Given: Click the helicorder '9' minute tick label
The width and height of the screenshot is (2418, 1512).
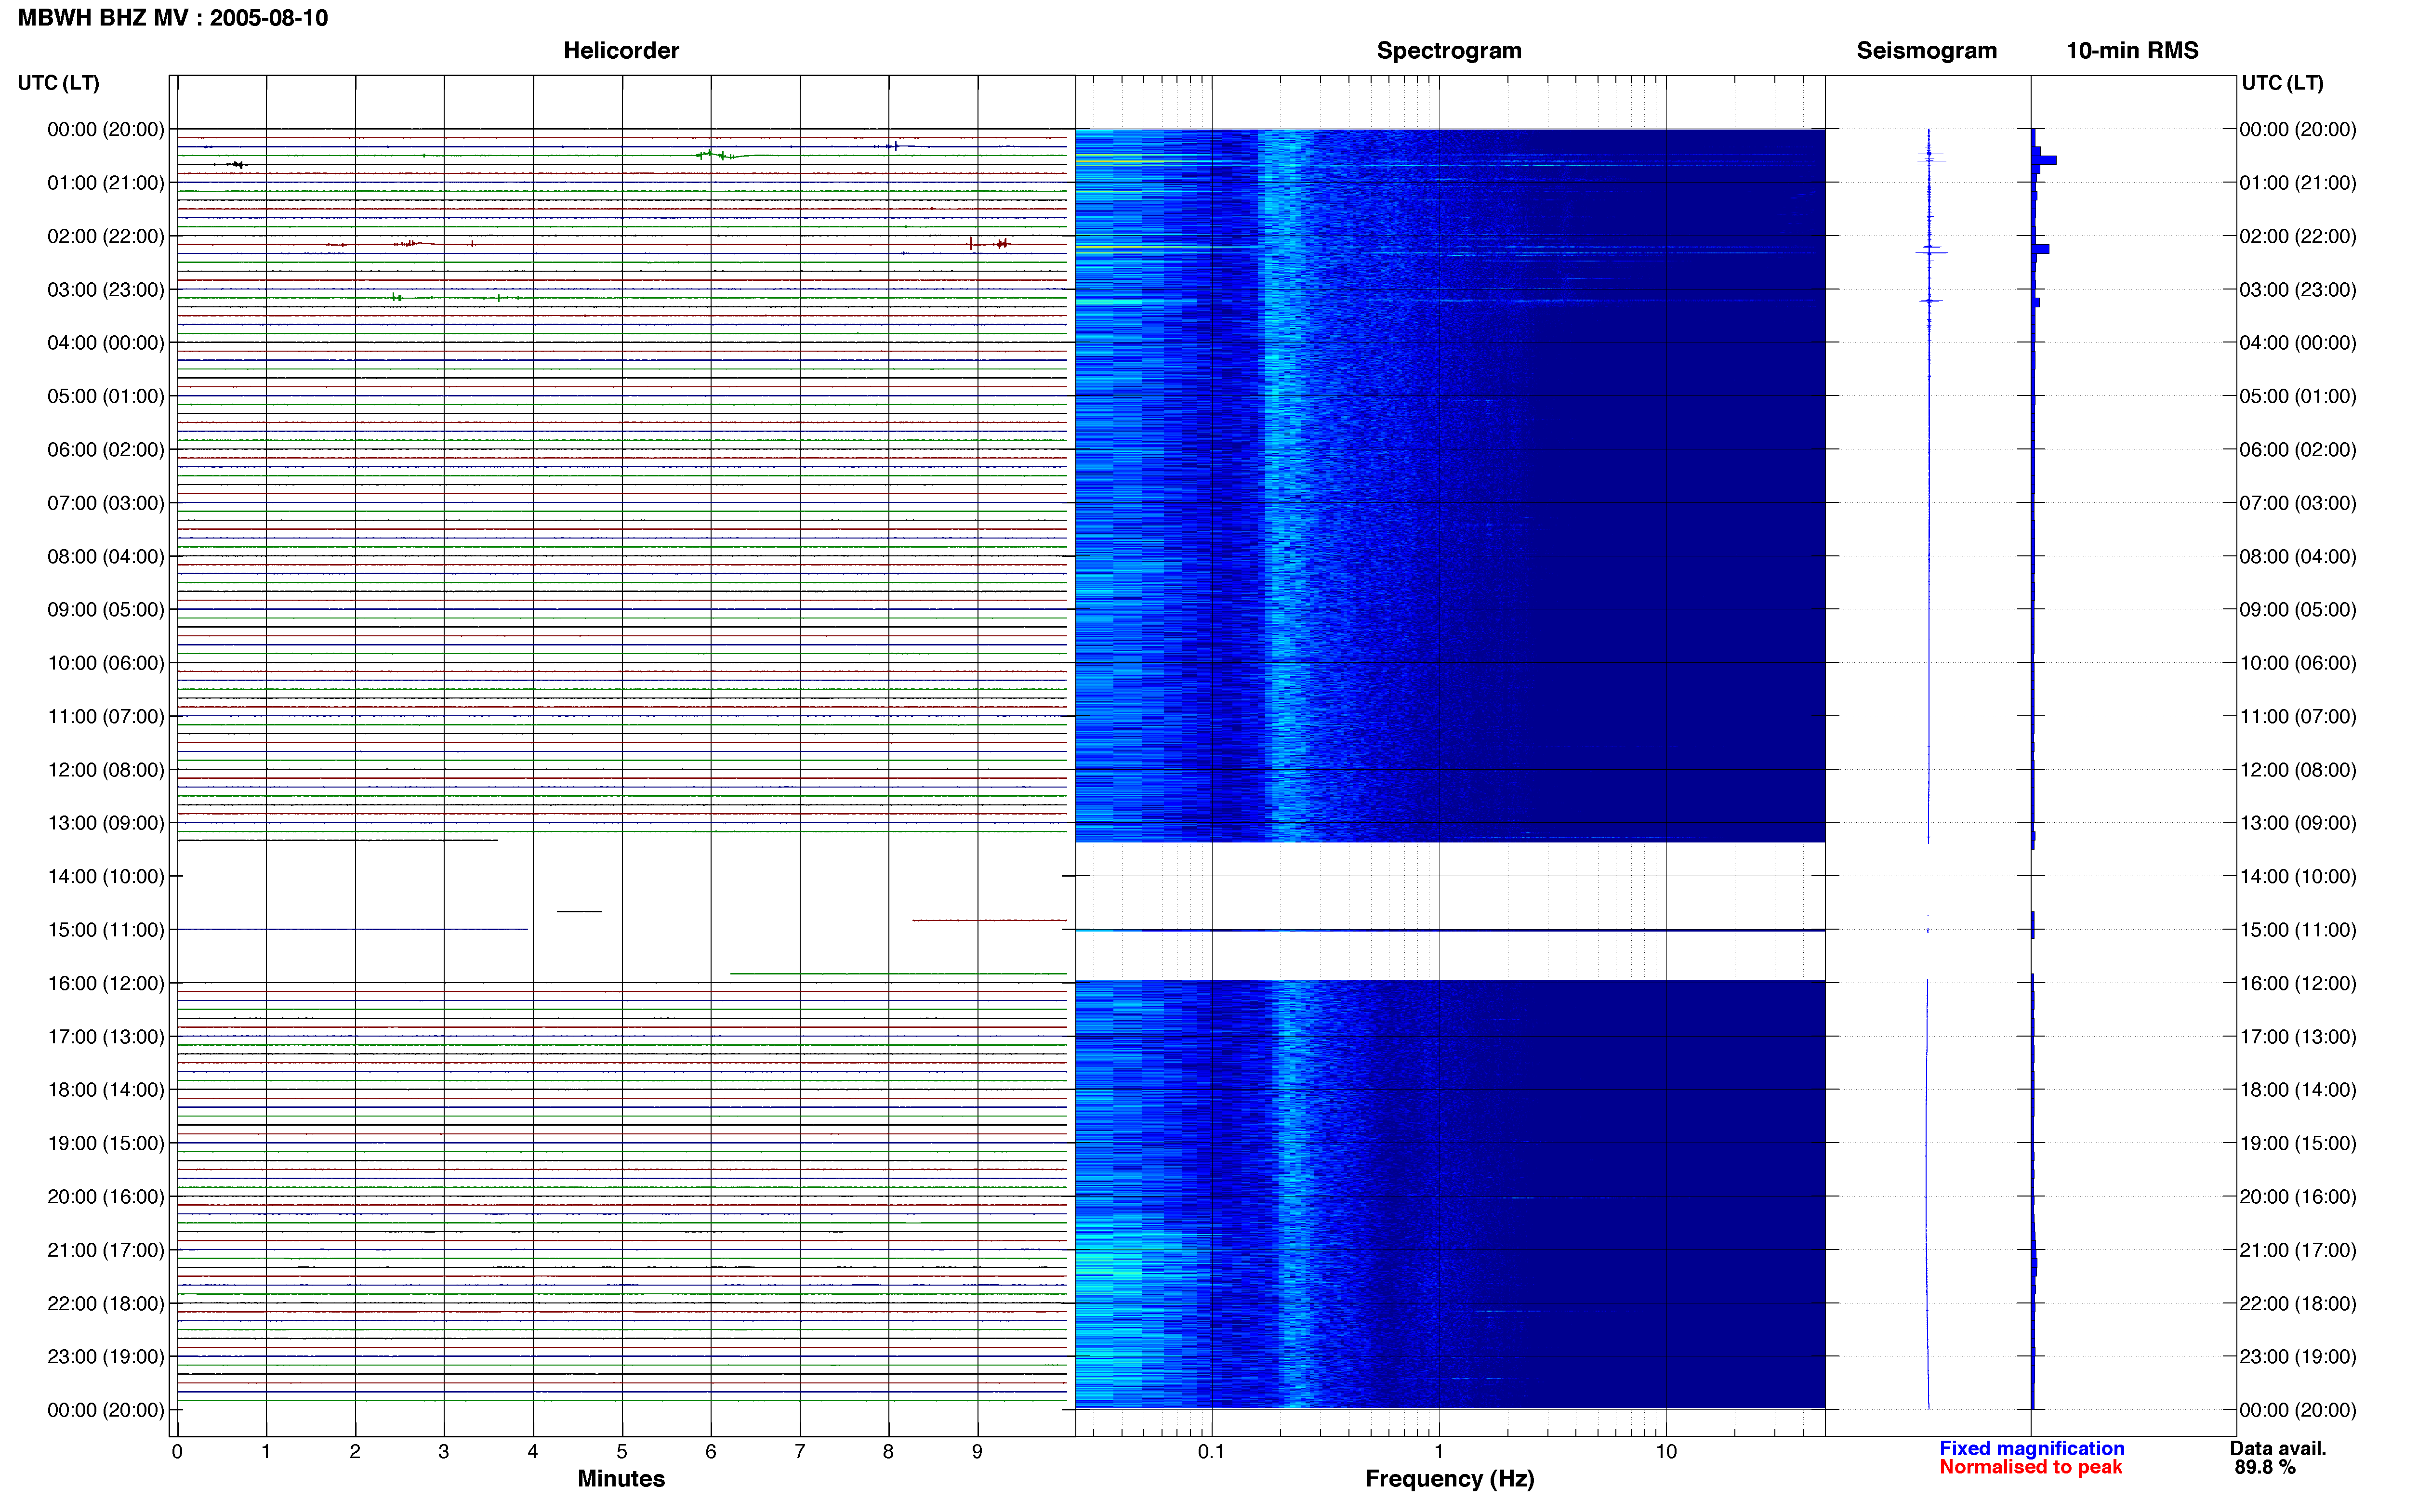Looking at the screenshot, I should point(977,1451).
